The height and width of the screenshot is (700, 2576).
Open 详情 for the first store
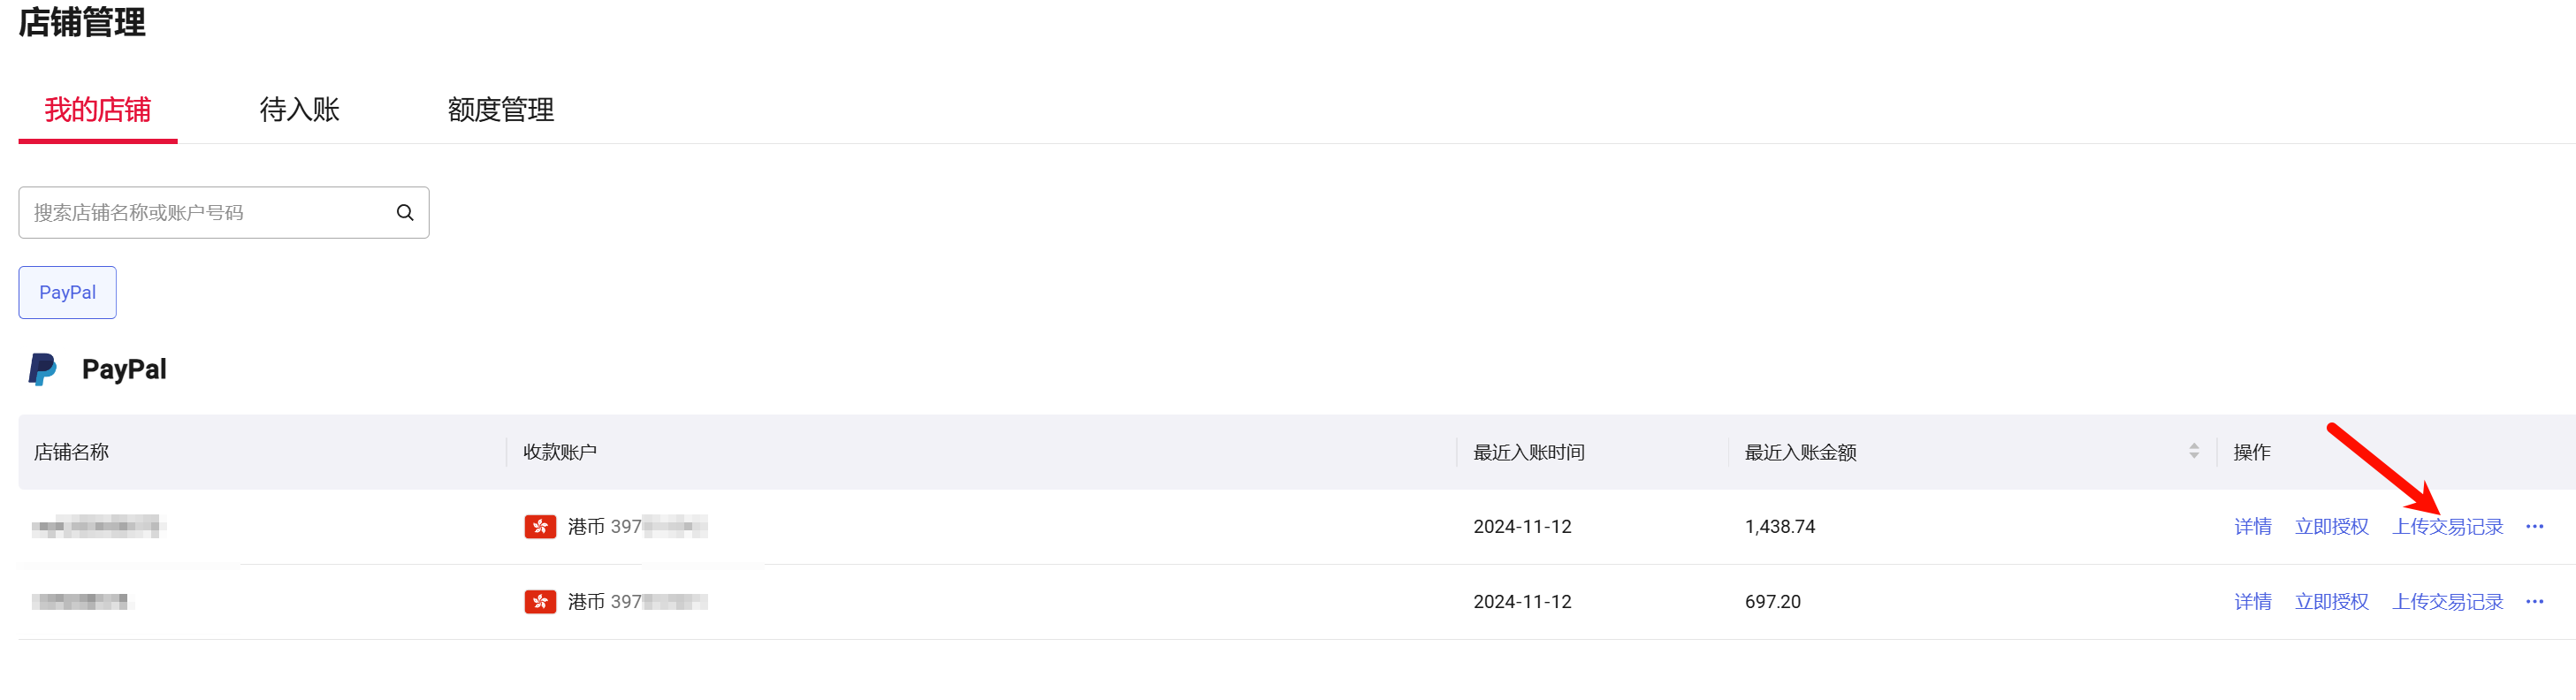point(2253,527)
